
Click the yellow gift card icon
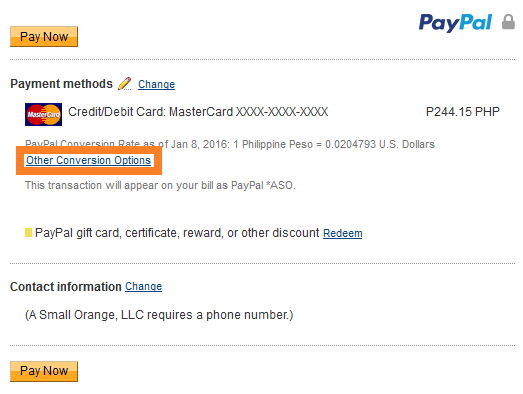tap(28, 232)
